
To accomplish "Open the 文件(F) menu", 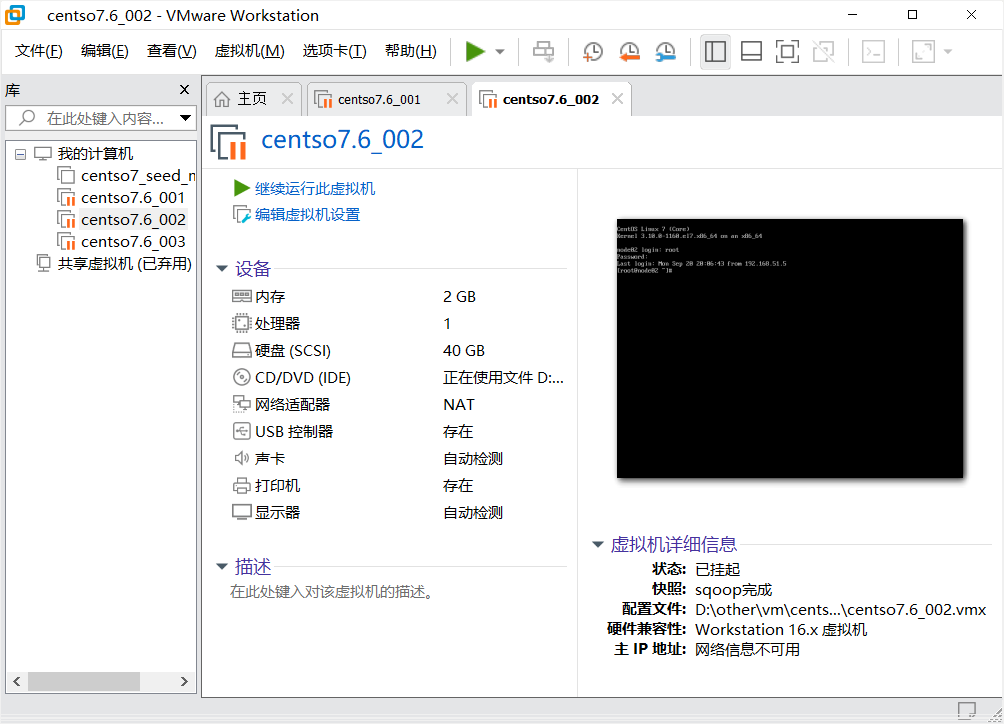I will point(38,51).
